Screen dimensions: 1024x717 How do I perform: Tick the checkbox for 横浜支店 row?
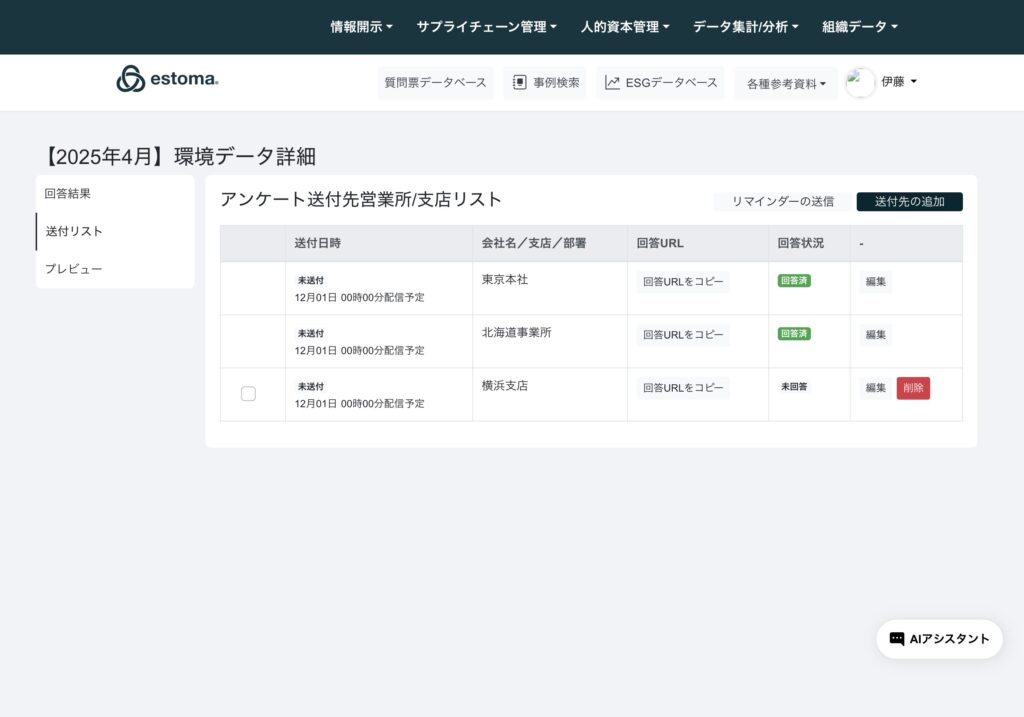[248, 394]
